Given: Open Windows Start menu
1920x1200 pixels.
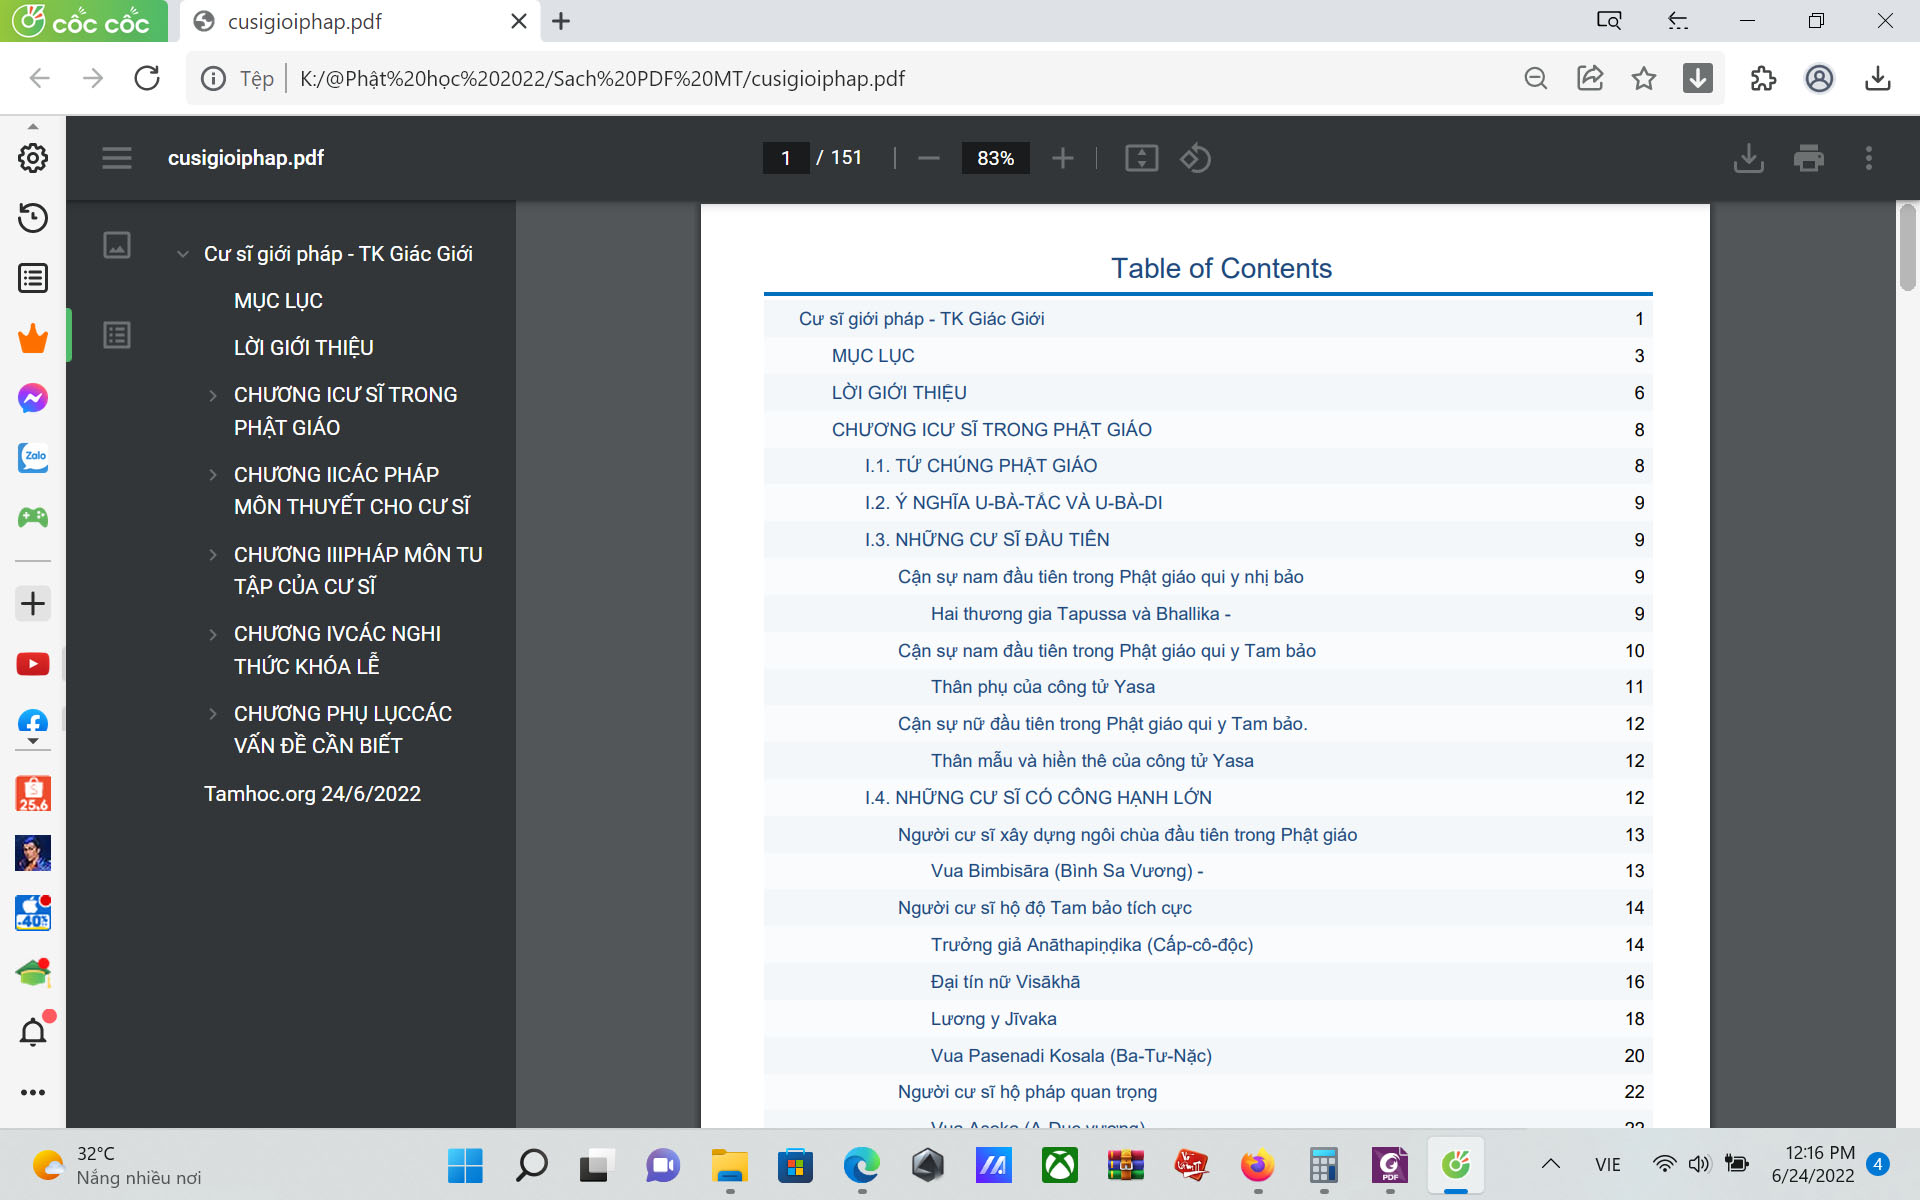Looking at the screenshot, I should pos(465,1165).
